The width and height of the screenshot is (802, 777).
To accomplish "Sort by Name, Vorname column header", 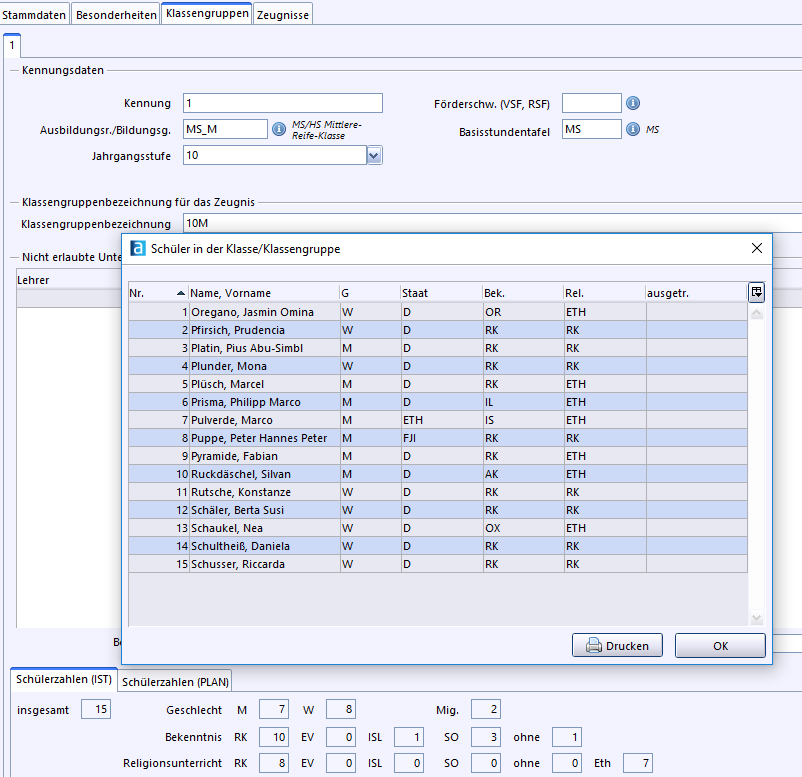I will pos(263,293).
